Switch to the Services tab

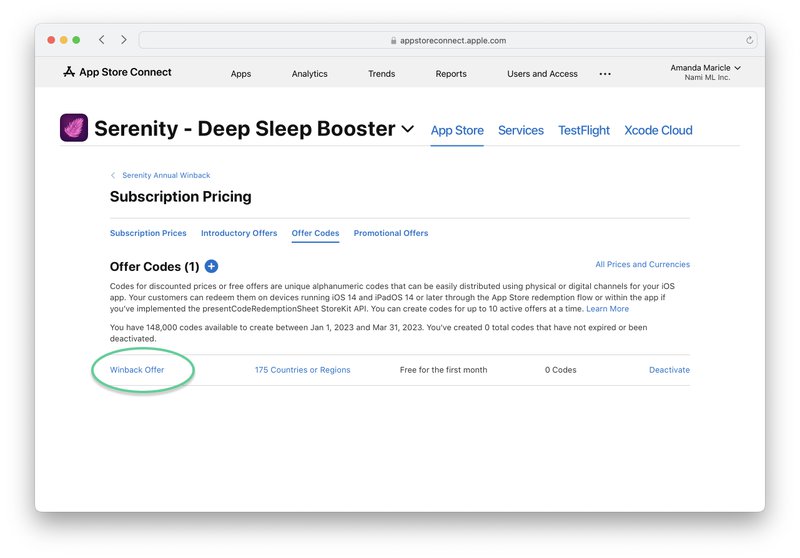pos(521,131)
